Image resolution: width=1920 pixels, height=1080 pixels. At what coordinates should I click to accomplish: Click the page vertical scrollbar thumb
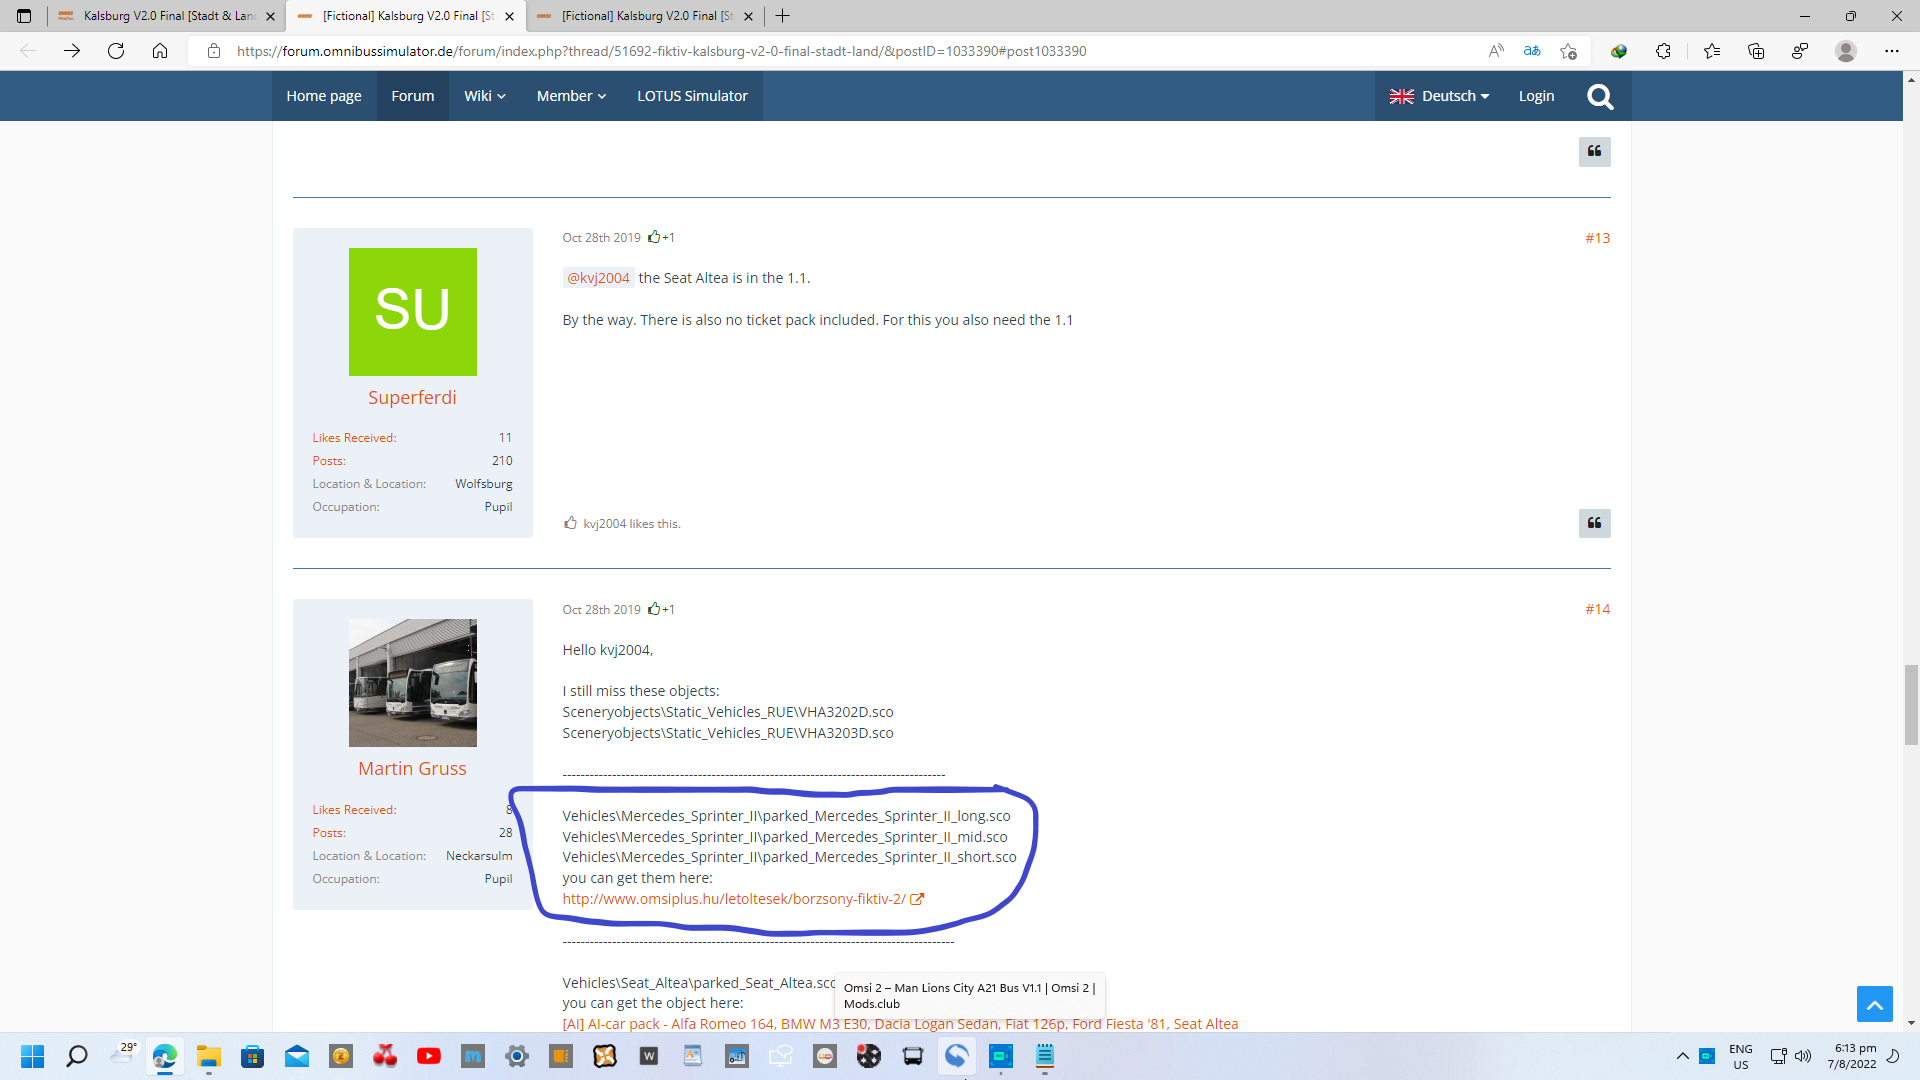point(1911,704)
